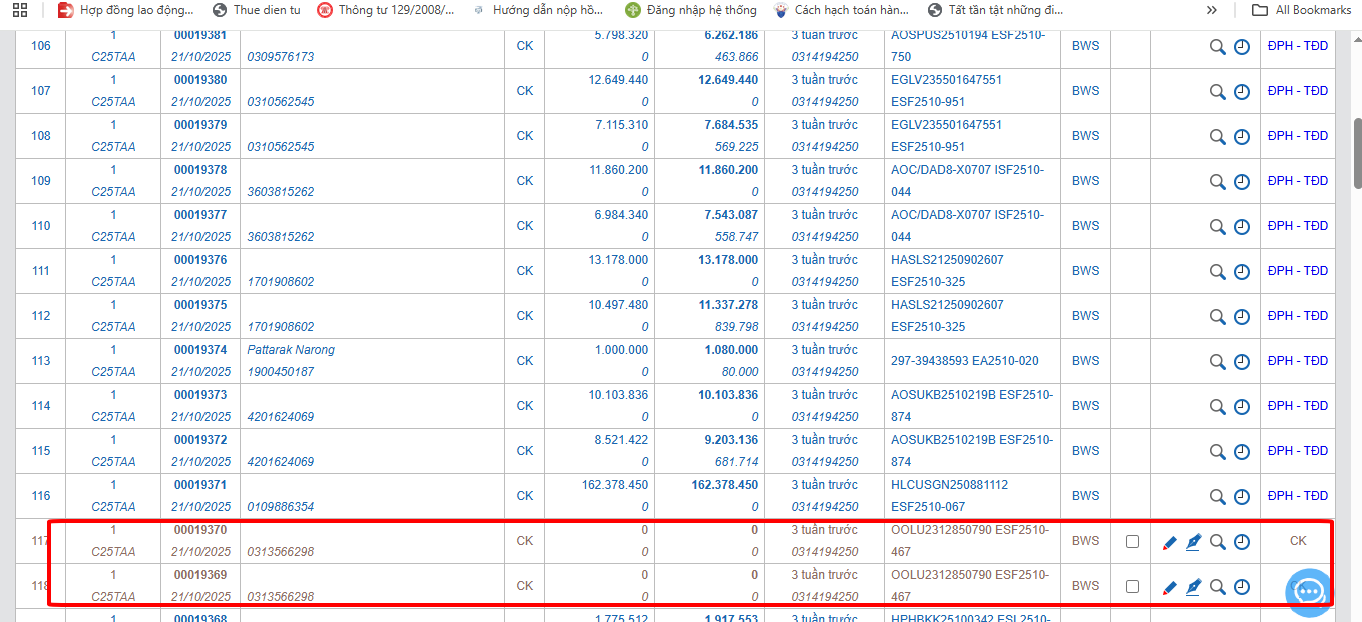Open the browser apps grid button

20,10
